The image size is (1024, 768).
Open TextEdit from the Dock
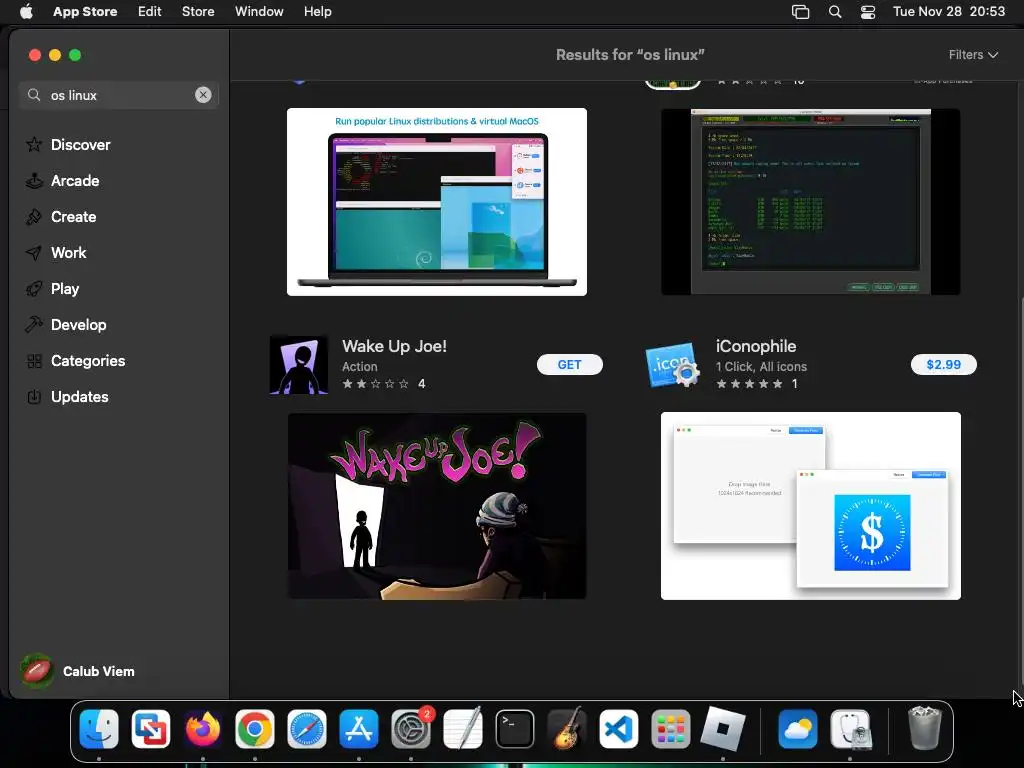(463, 729)
